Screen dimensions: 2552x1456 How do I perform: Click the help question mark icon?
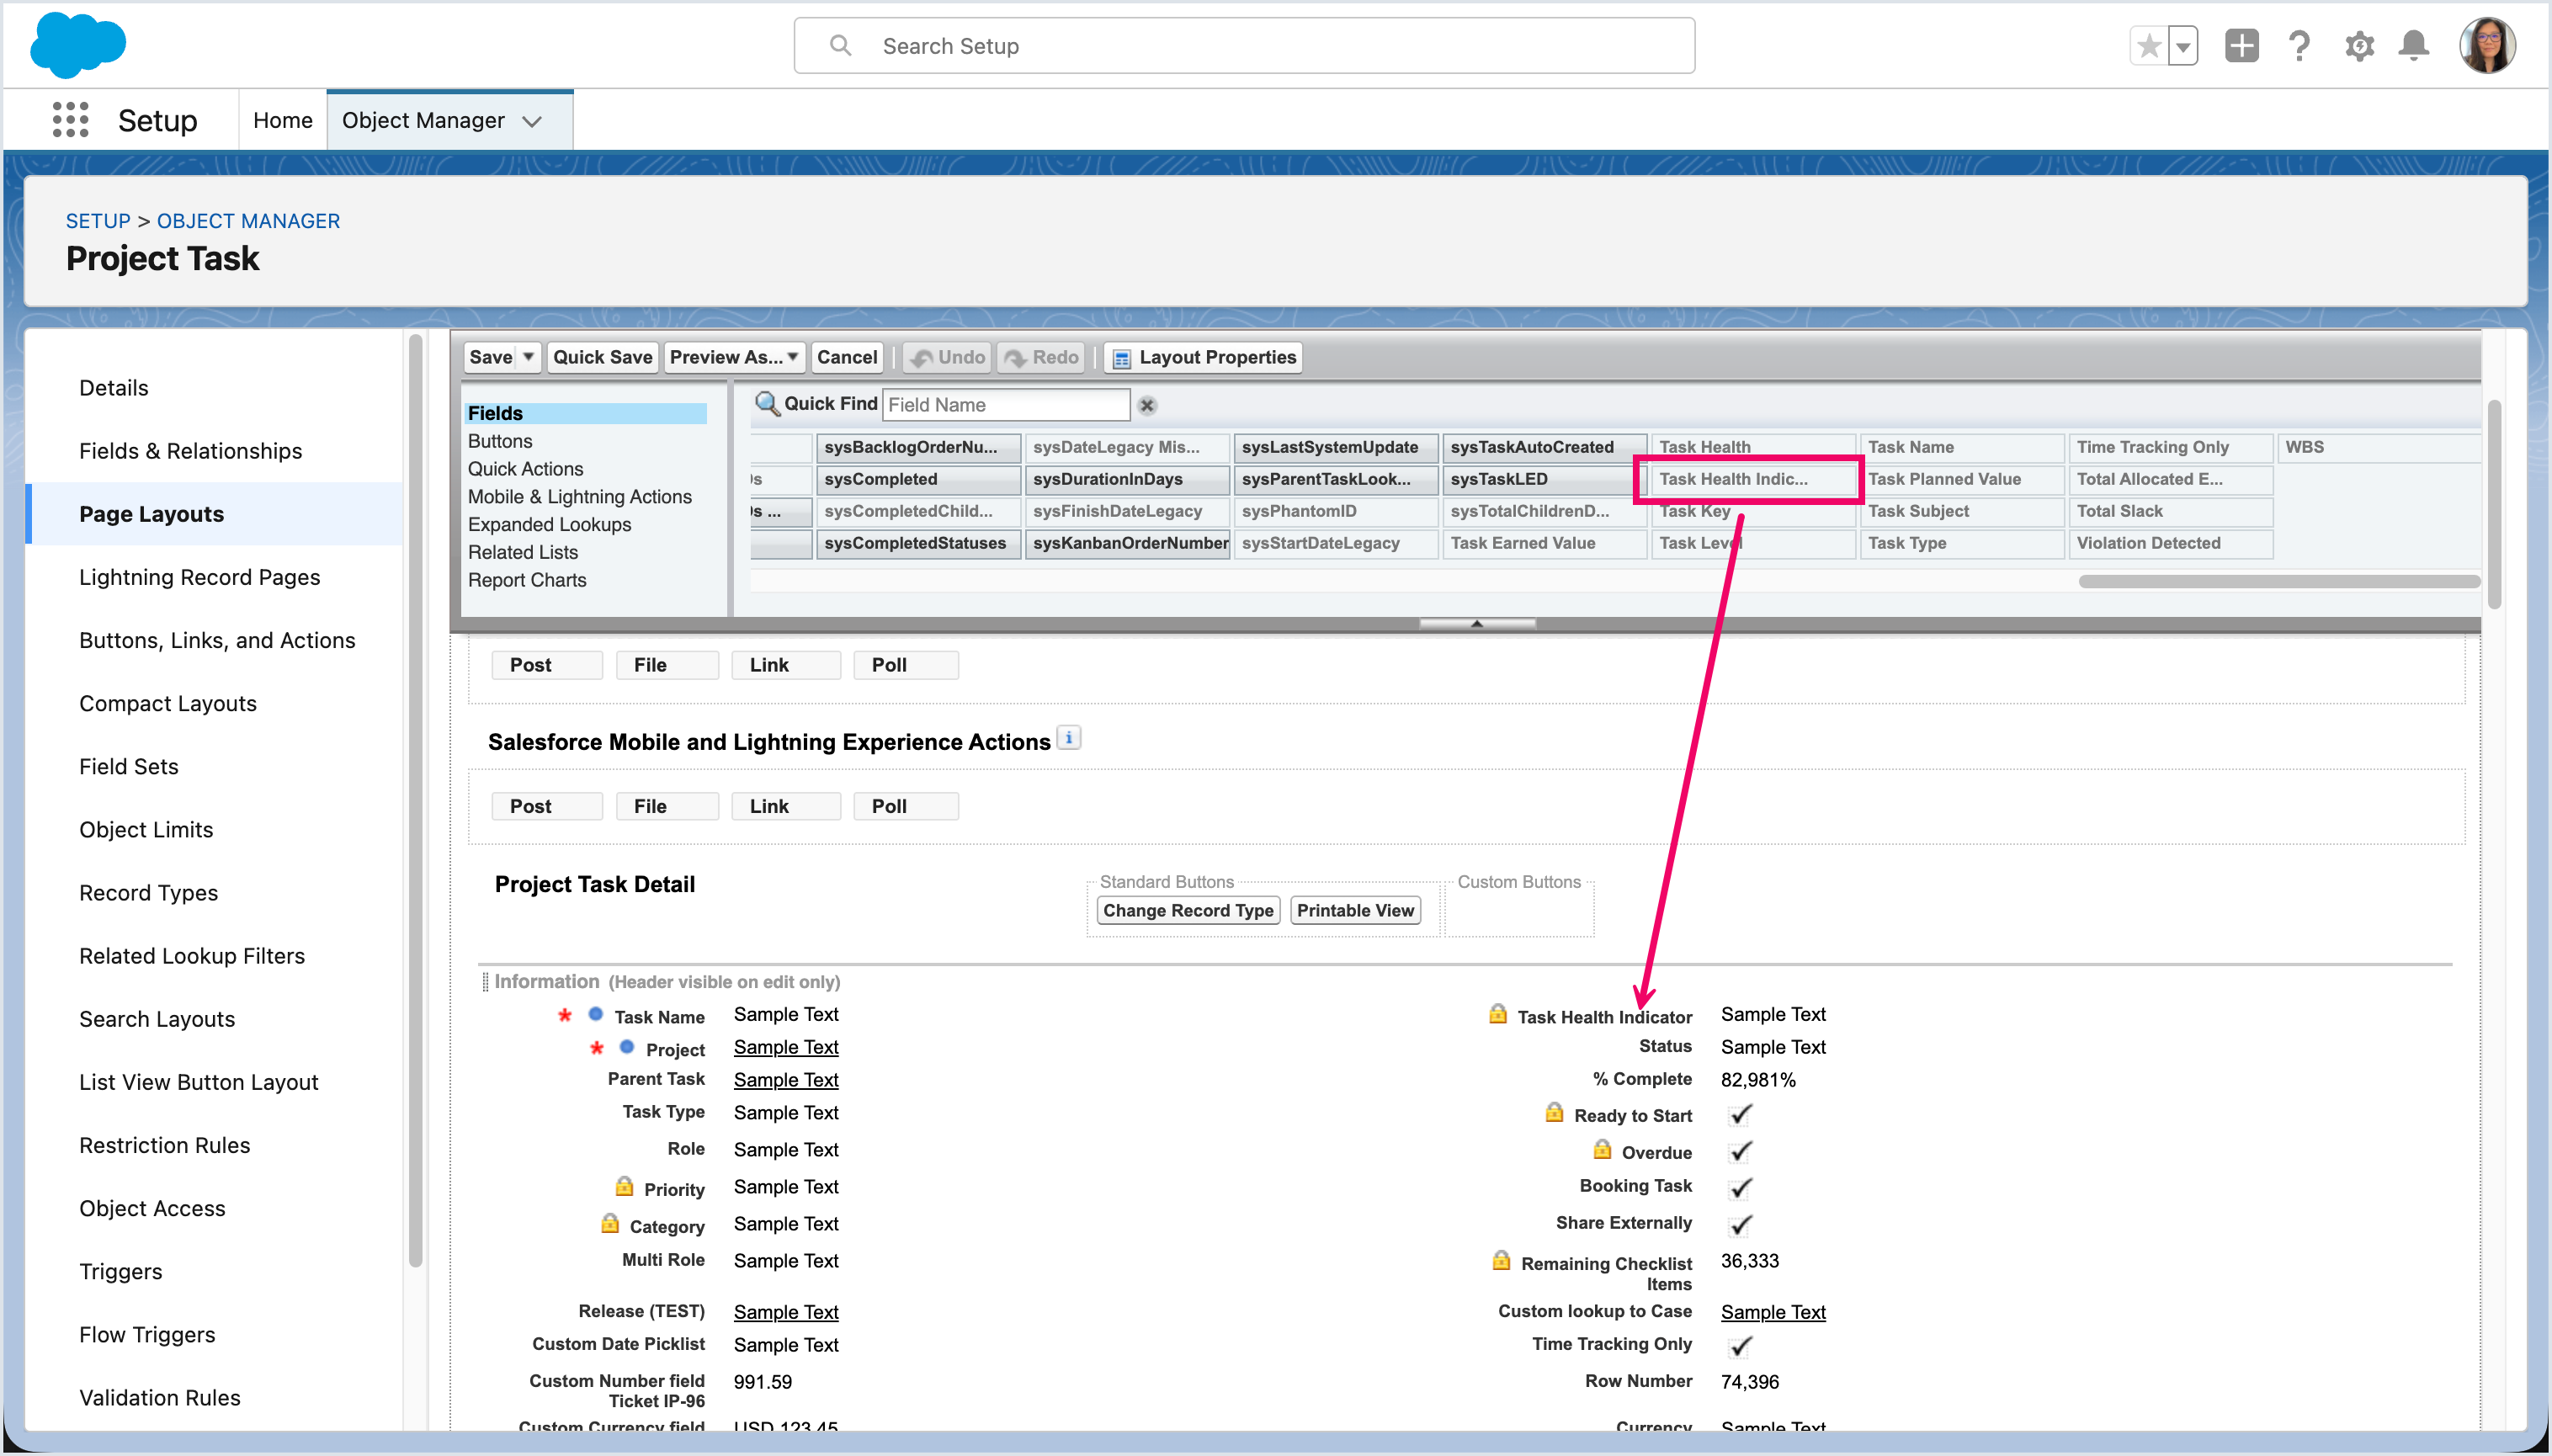(x=2299, y=46)
